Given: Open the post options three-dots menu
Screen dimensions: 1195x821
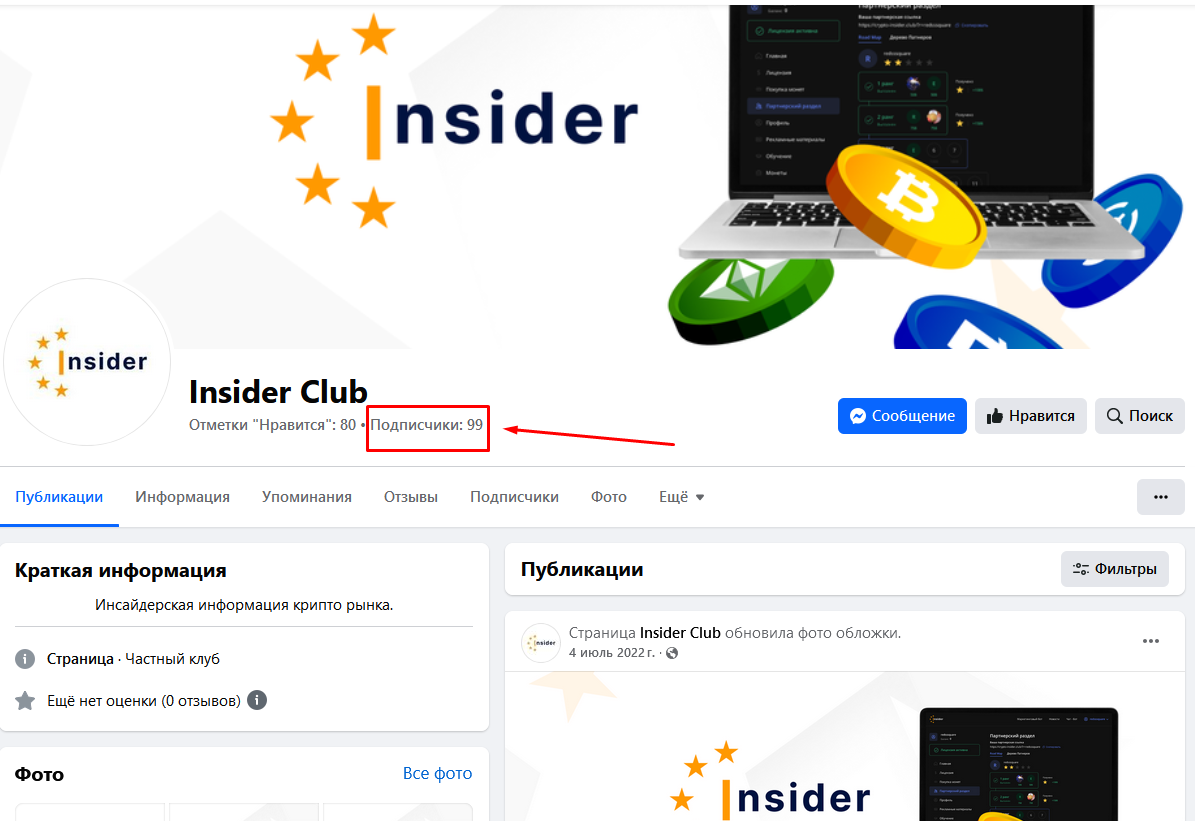Looking at the screenshot, I should 1151,641.
